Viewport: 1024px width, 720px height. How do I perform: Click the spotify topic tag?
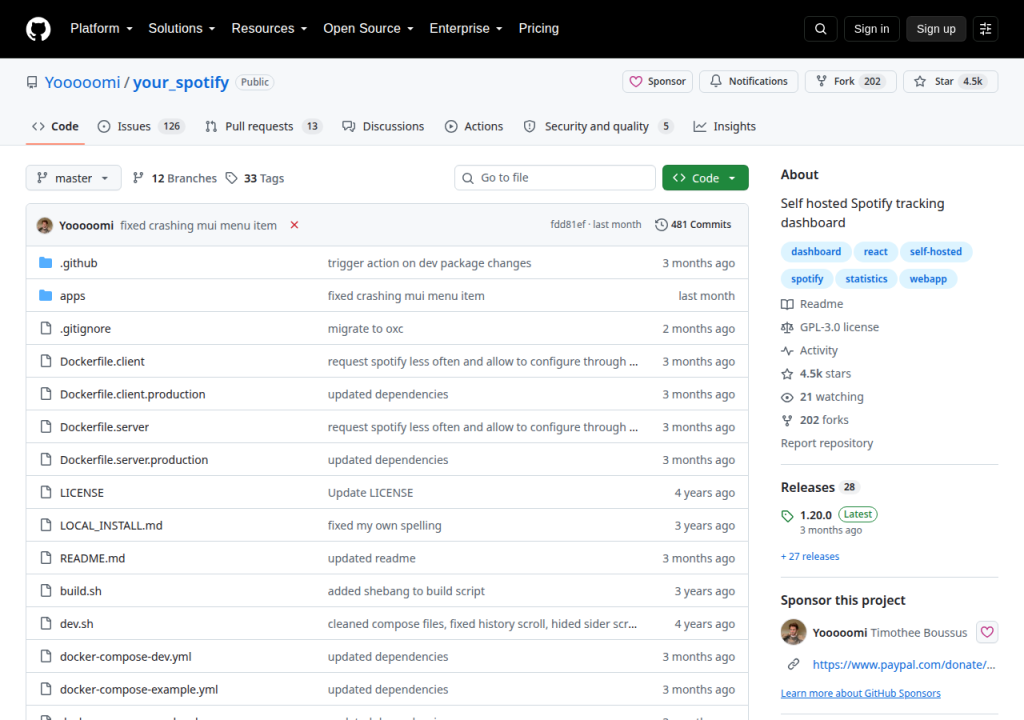point(807,279)
